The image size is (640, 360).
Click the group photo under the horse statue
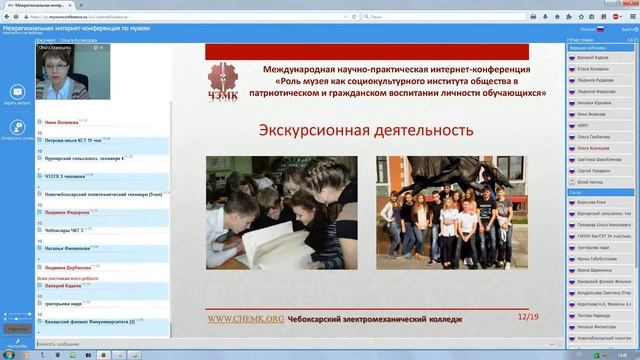click(451, 213)
